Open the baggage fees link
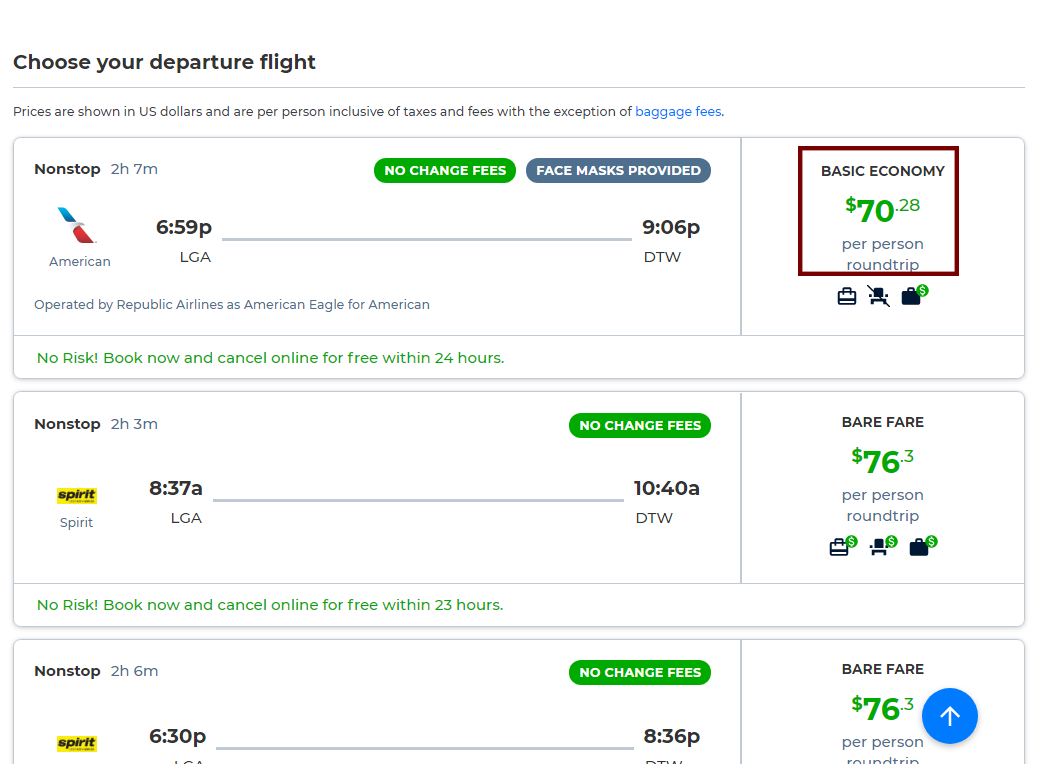 (x=678, y=112)
